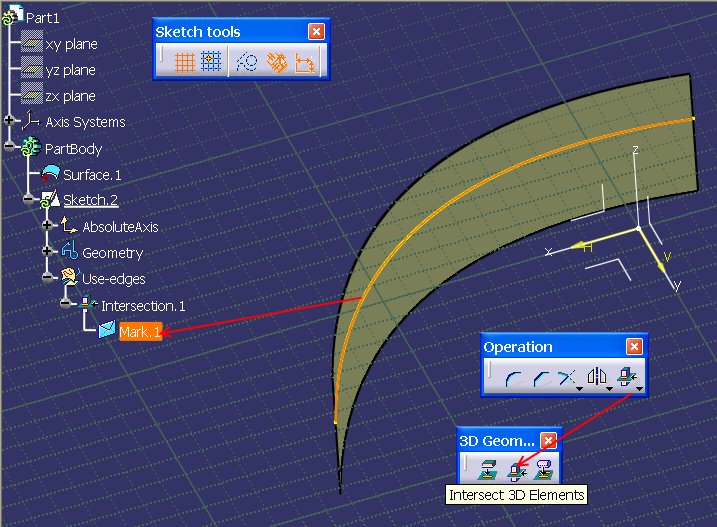Image resolution: width=717 pixels, height=527 pixels.
Task: Open the Mirror tool's dropdown arrow
Action: coord(610,389)
